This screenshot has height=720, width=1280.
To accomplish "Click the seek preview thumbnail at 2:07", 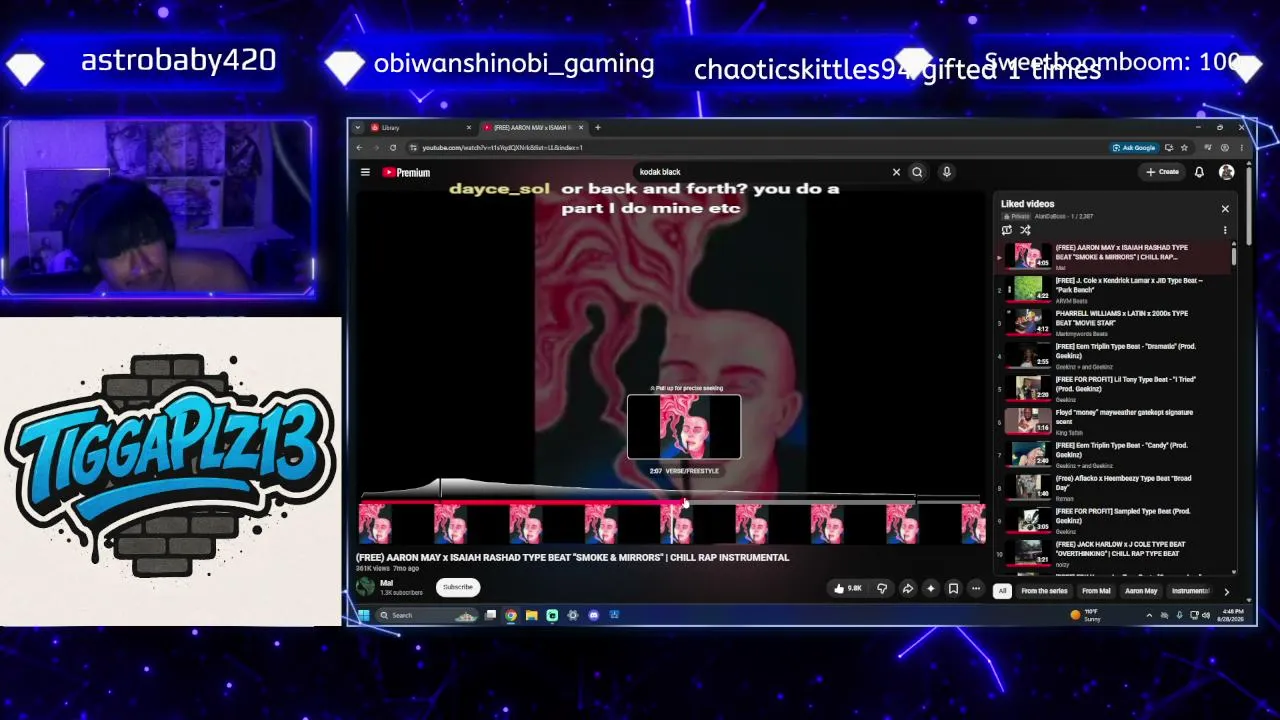I will pos(684,427).
